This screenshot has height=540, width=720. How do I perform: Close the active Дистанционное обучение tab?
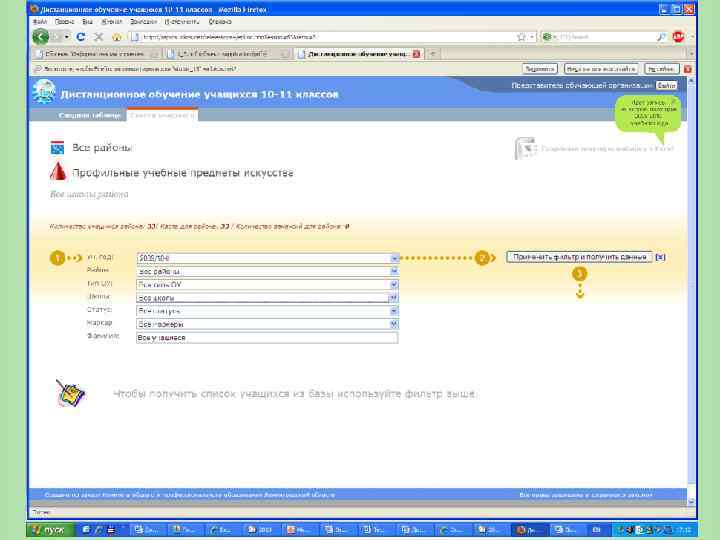[x=416, y=54]
